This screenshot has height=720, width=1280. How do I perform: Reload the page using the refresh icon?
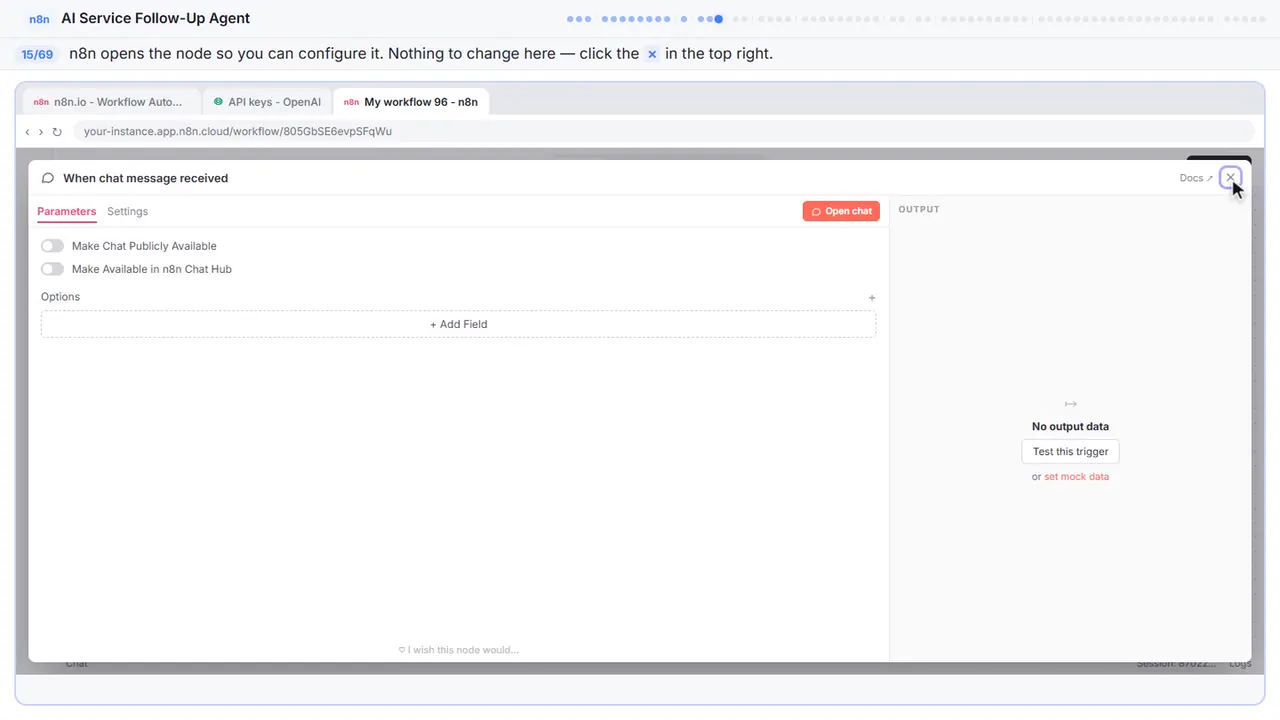point(57,132)
